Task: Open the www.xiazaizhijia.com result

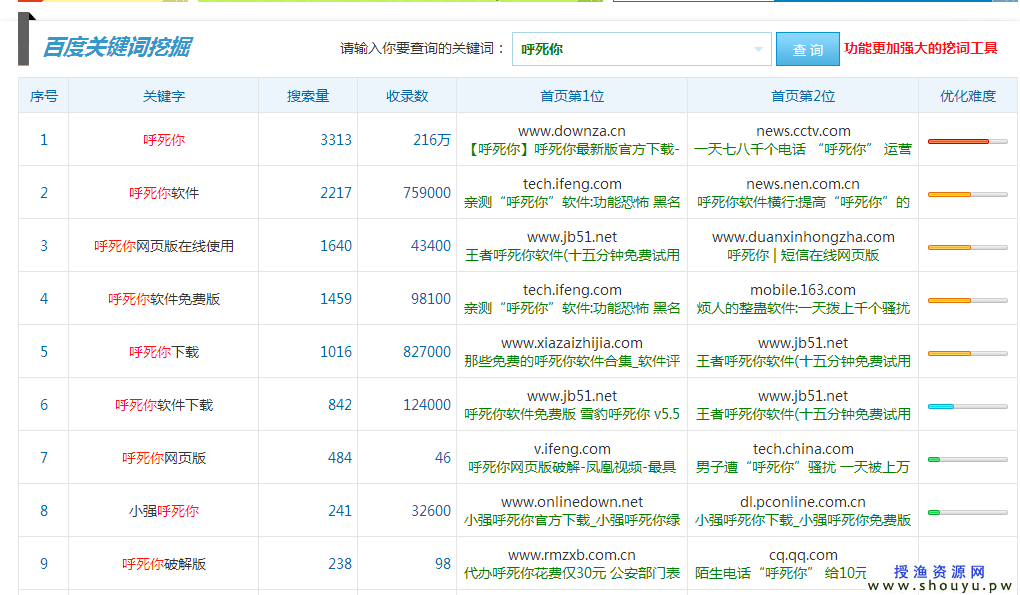Action: [x=572, y=343]
